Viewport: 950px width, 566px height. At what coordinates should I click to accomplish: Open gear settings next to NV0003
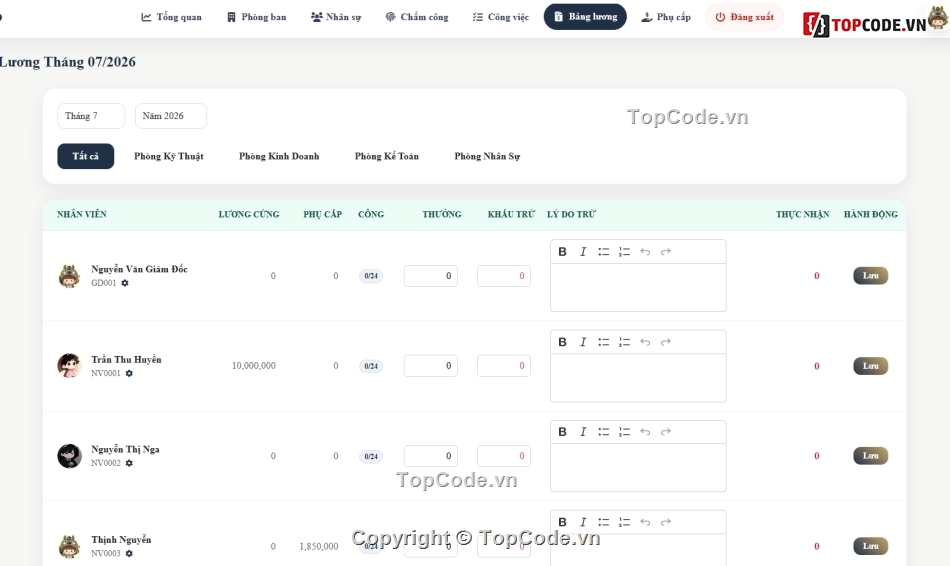click(x=129, y=553)
